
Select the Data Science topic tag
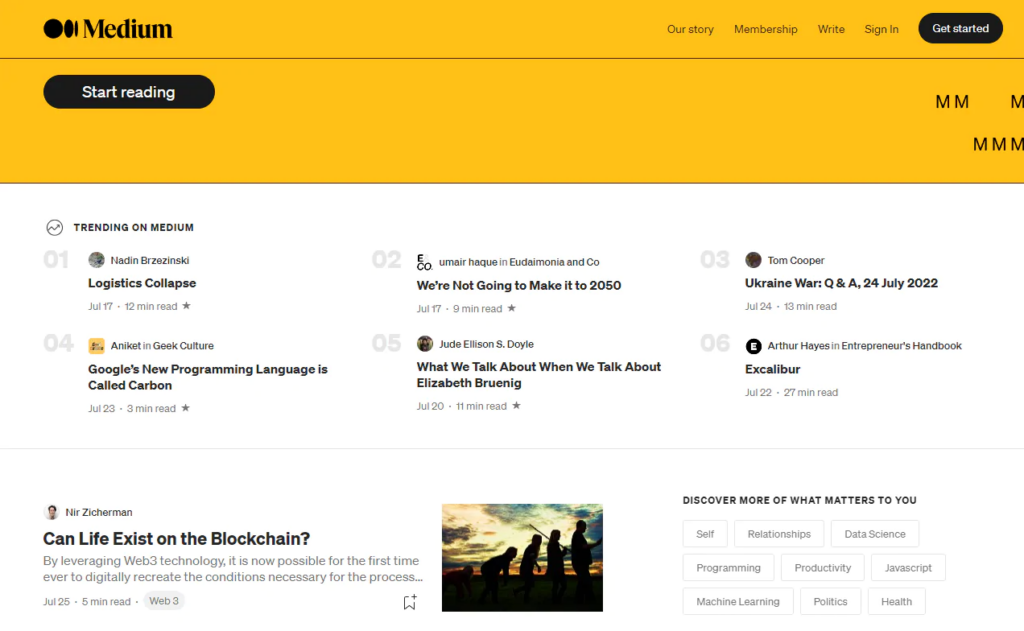tap(874, 534)
